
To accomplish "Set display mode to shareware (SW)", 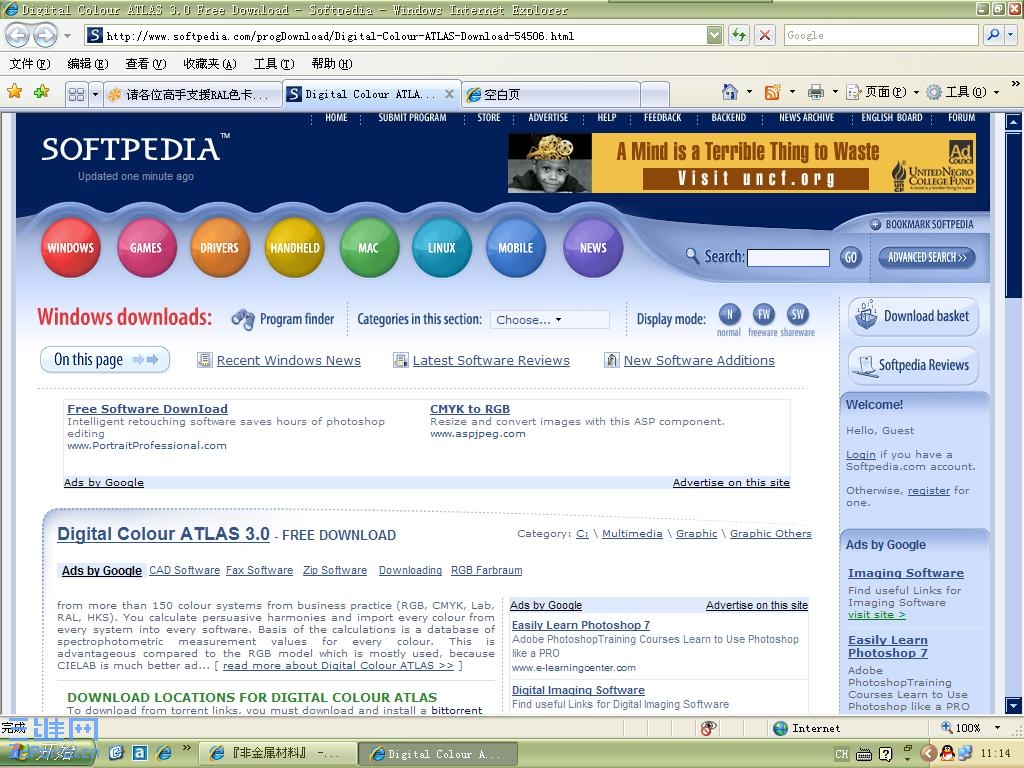I will coord(798,315).
